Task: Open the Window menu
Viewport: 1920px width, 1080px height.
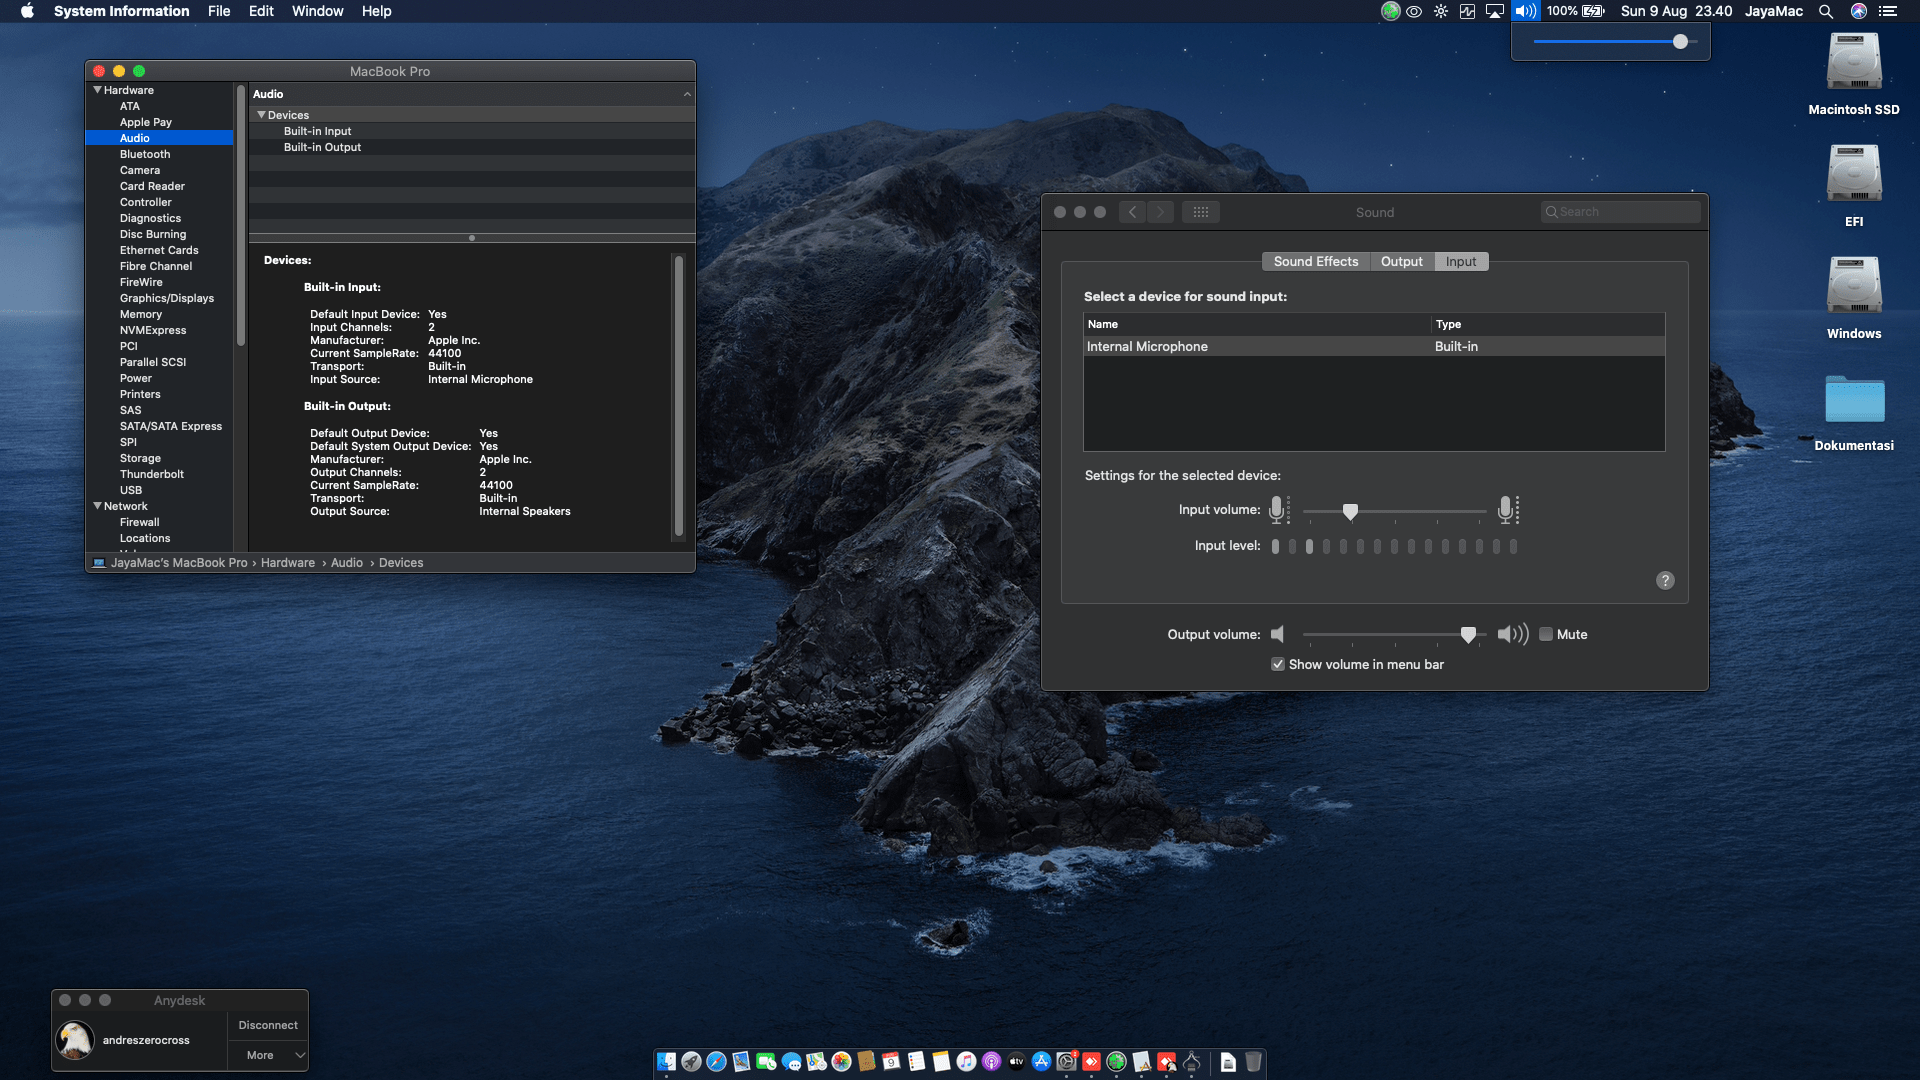Action: (x=317, y=11)
